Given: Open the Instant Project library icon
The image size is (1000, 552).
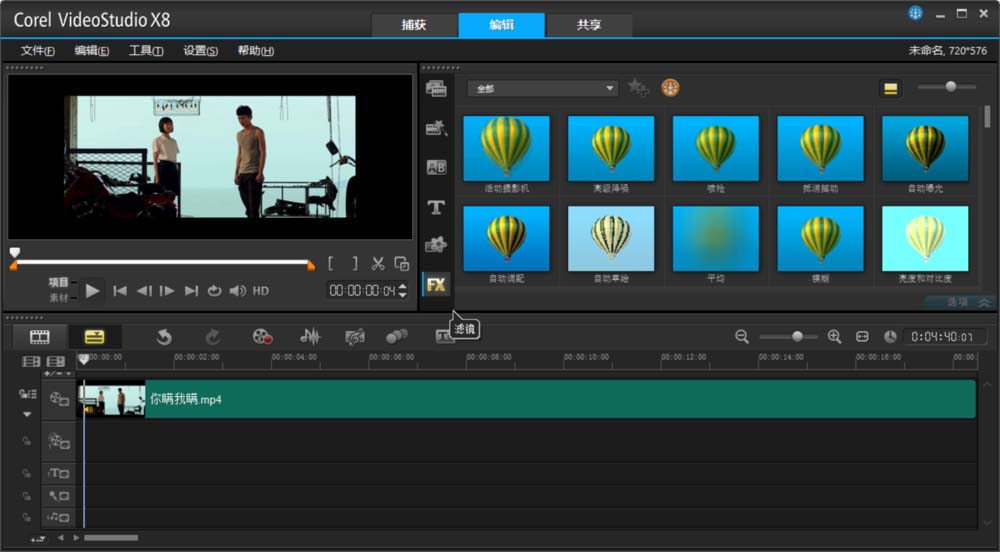Looking at the screenshot, I should [x=436, y=128].
